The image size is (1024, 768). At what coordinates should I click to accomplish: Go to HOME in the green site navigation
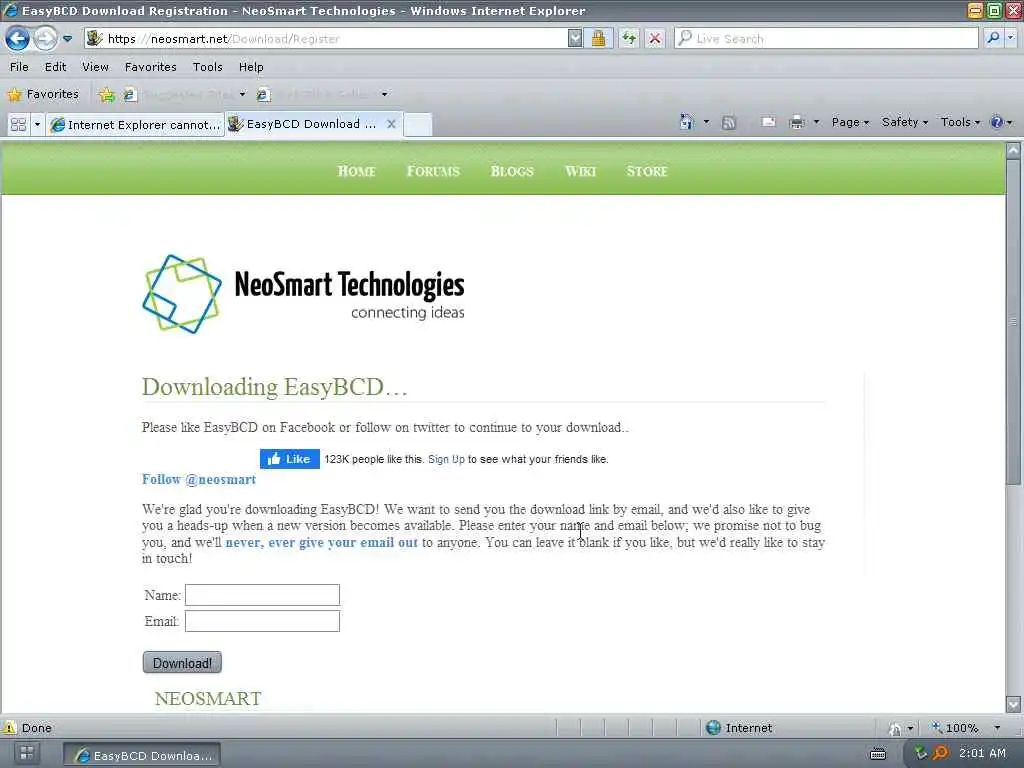[357, 171]
